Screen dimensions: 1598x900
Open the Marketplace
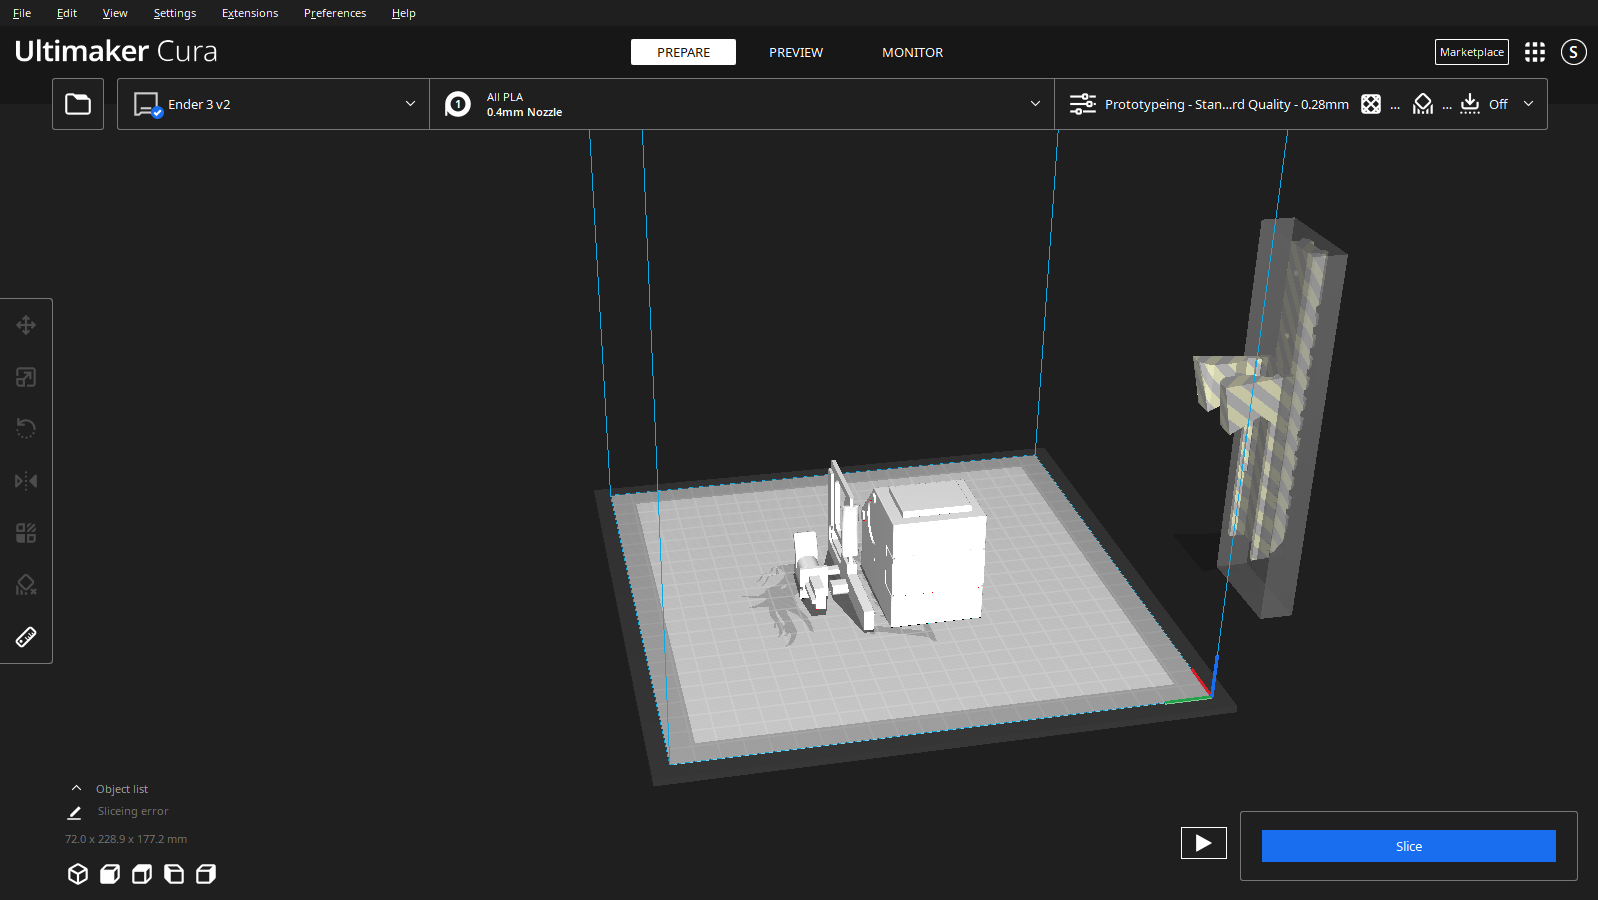click(1472, 52)
